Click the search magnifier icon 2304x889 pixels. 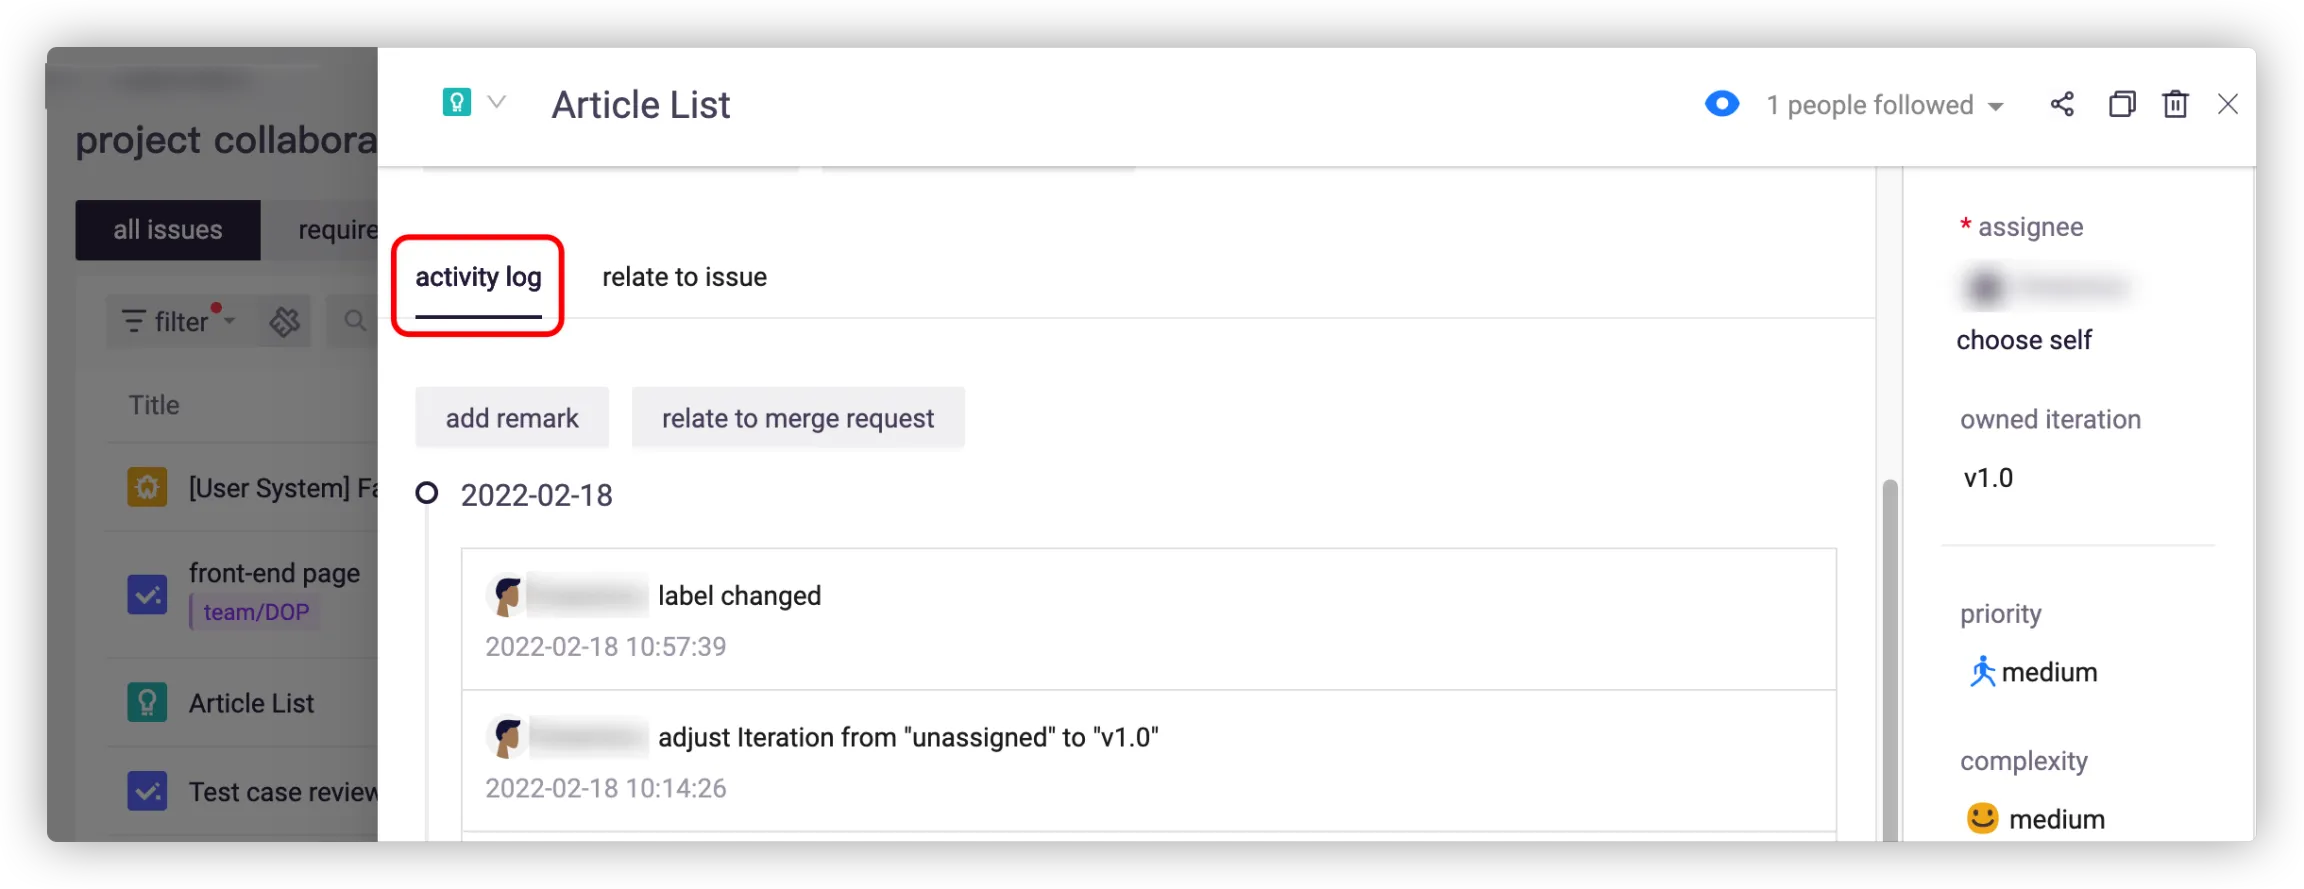(354, 321)
